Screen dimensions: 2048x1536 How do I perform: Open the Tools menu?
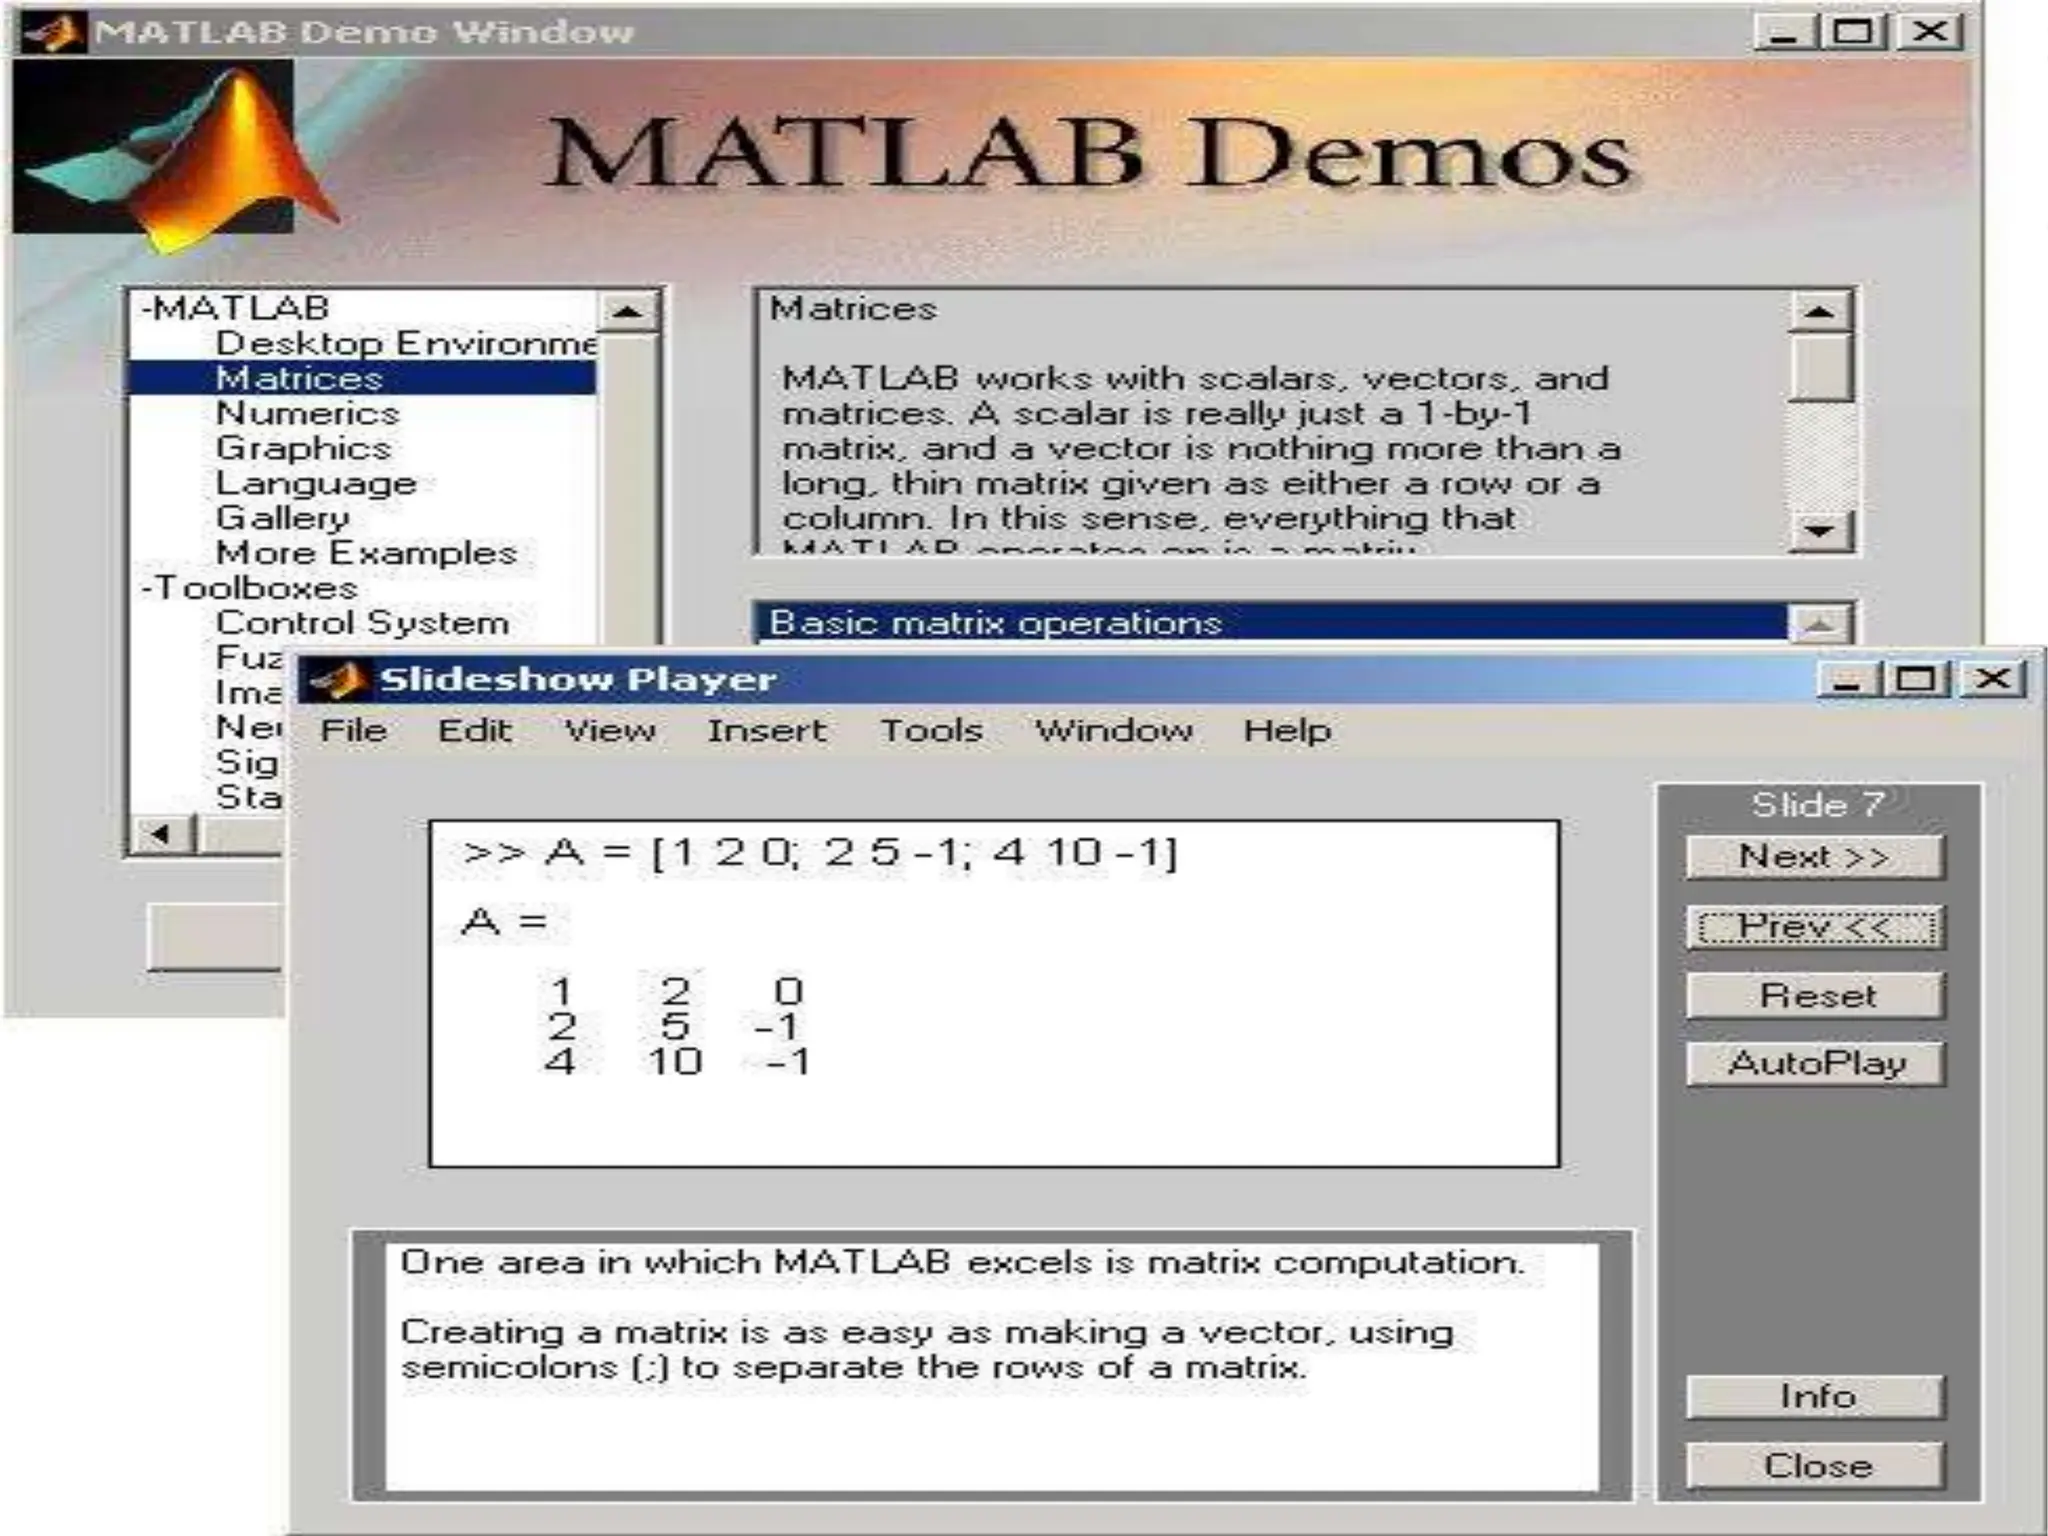click(931, 731)
